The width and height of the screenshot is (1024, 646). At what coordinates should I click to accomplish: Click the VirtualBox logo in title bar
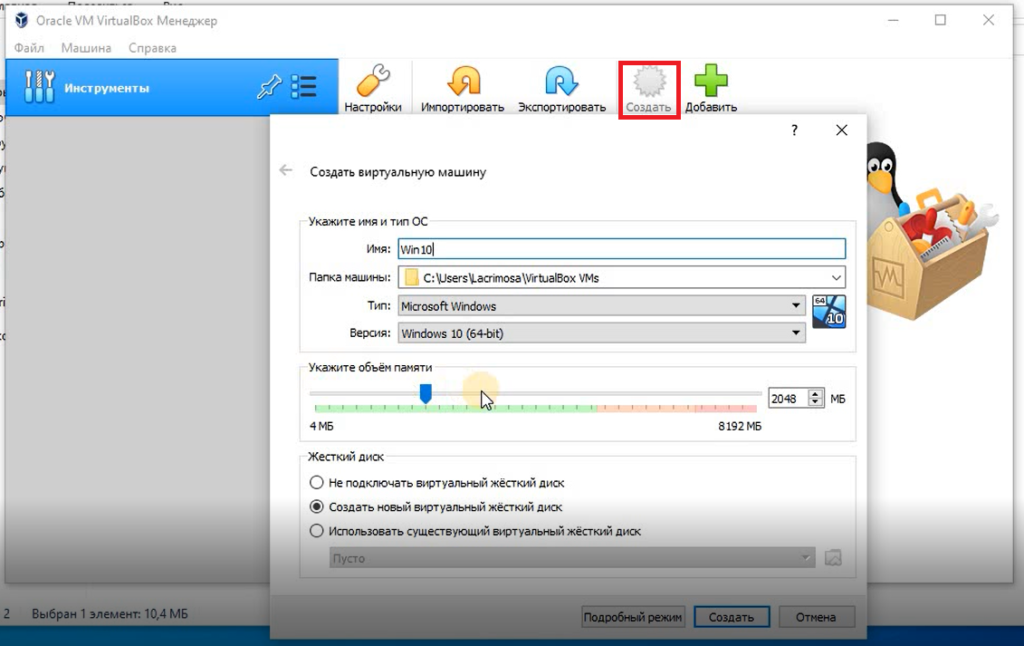(x=22, y=20)
